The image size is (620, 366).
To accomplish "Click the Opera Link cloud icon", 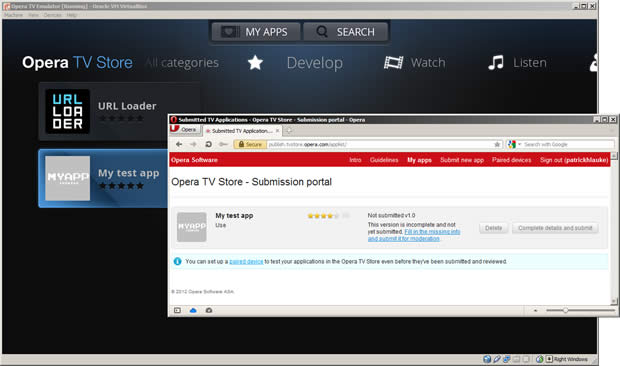I will click(x=193, y=310).
